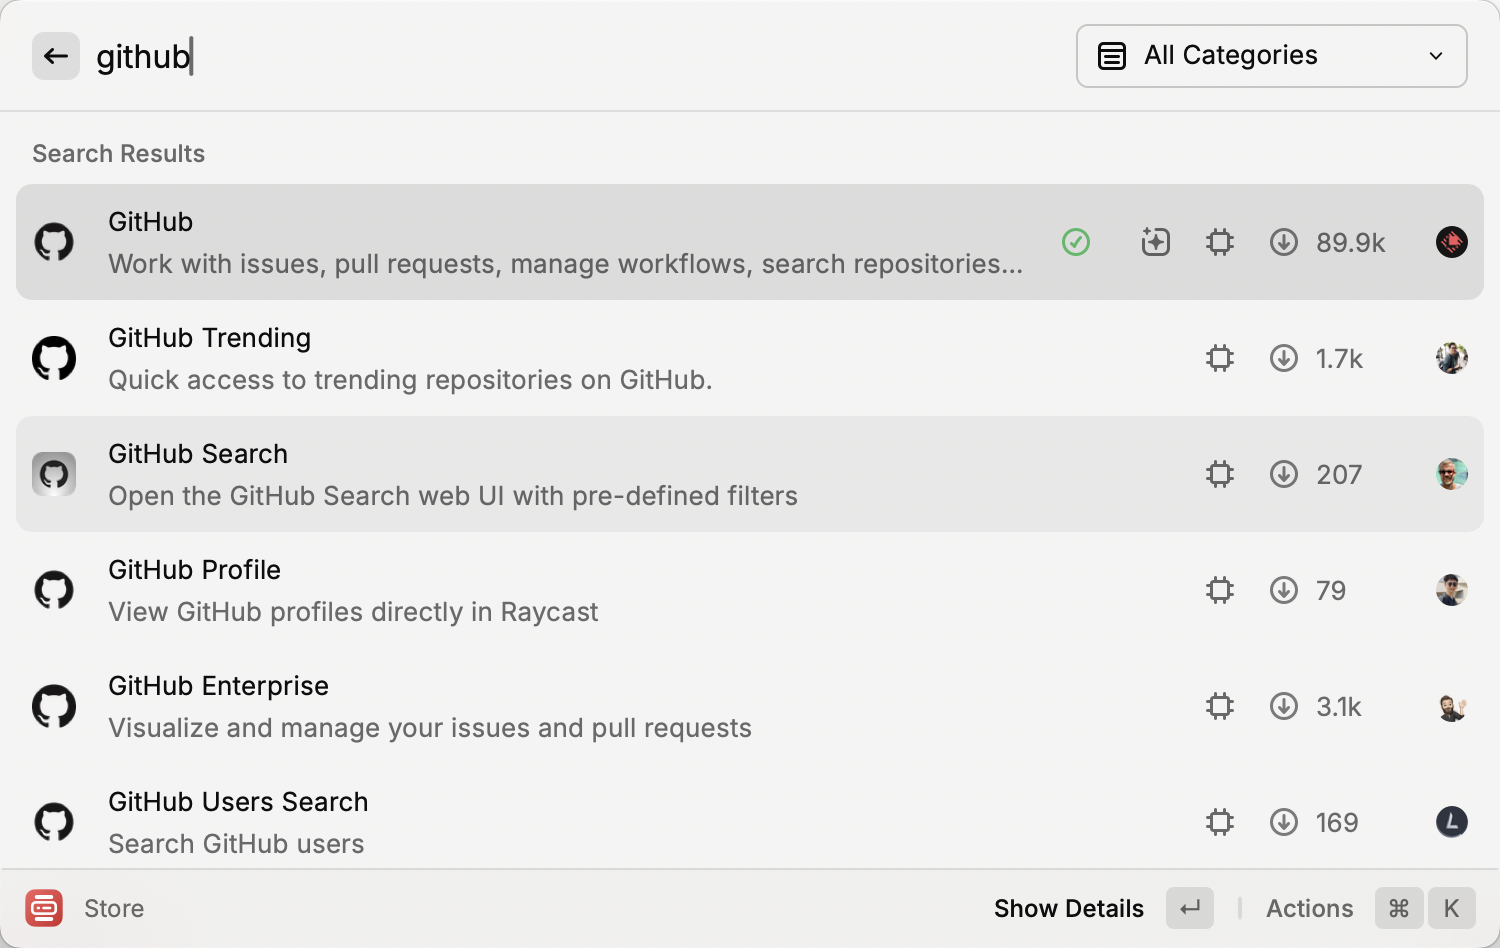The width and height of the screenshot is (1500, 948).
Task: Click the AI extension sparkle icon on GitHub
Action: point(1155,242)
